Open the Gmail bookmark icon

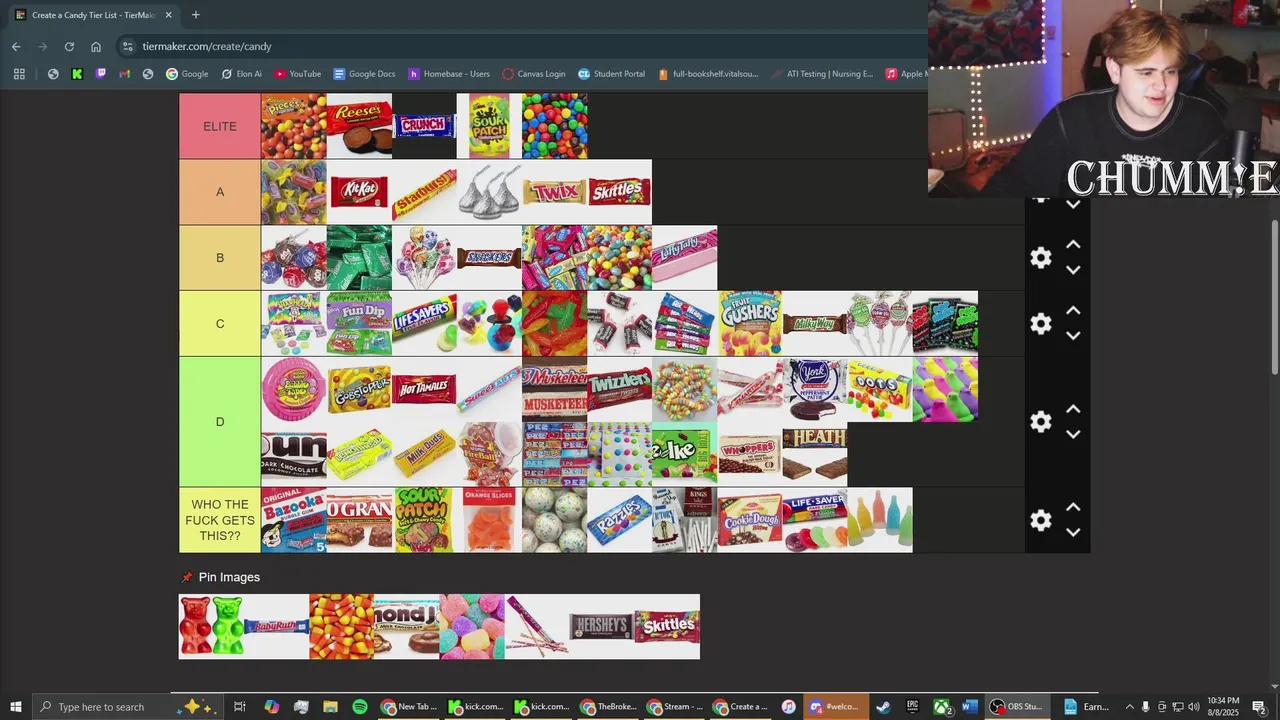coord(124,73)
